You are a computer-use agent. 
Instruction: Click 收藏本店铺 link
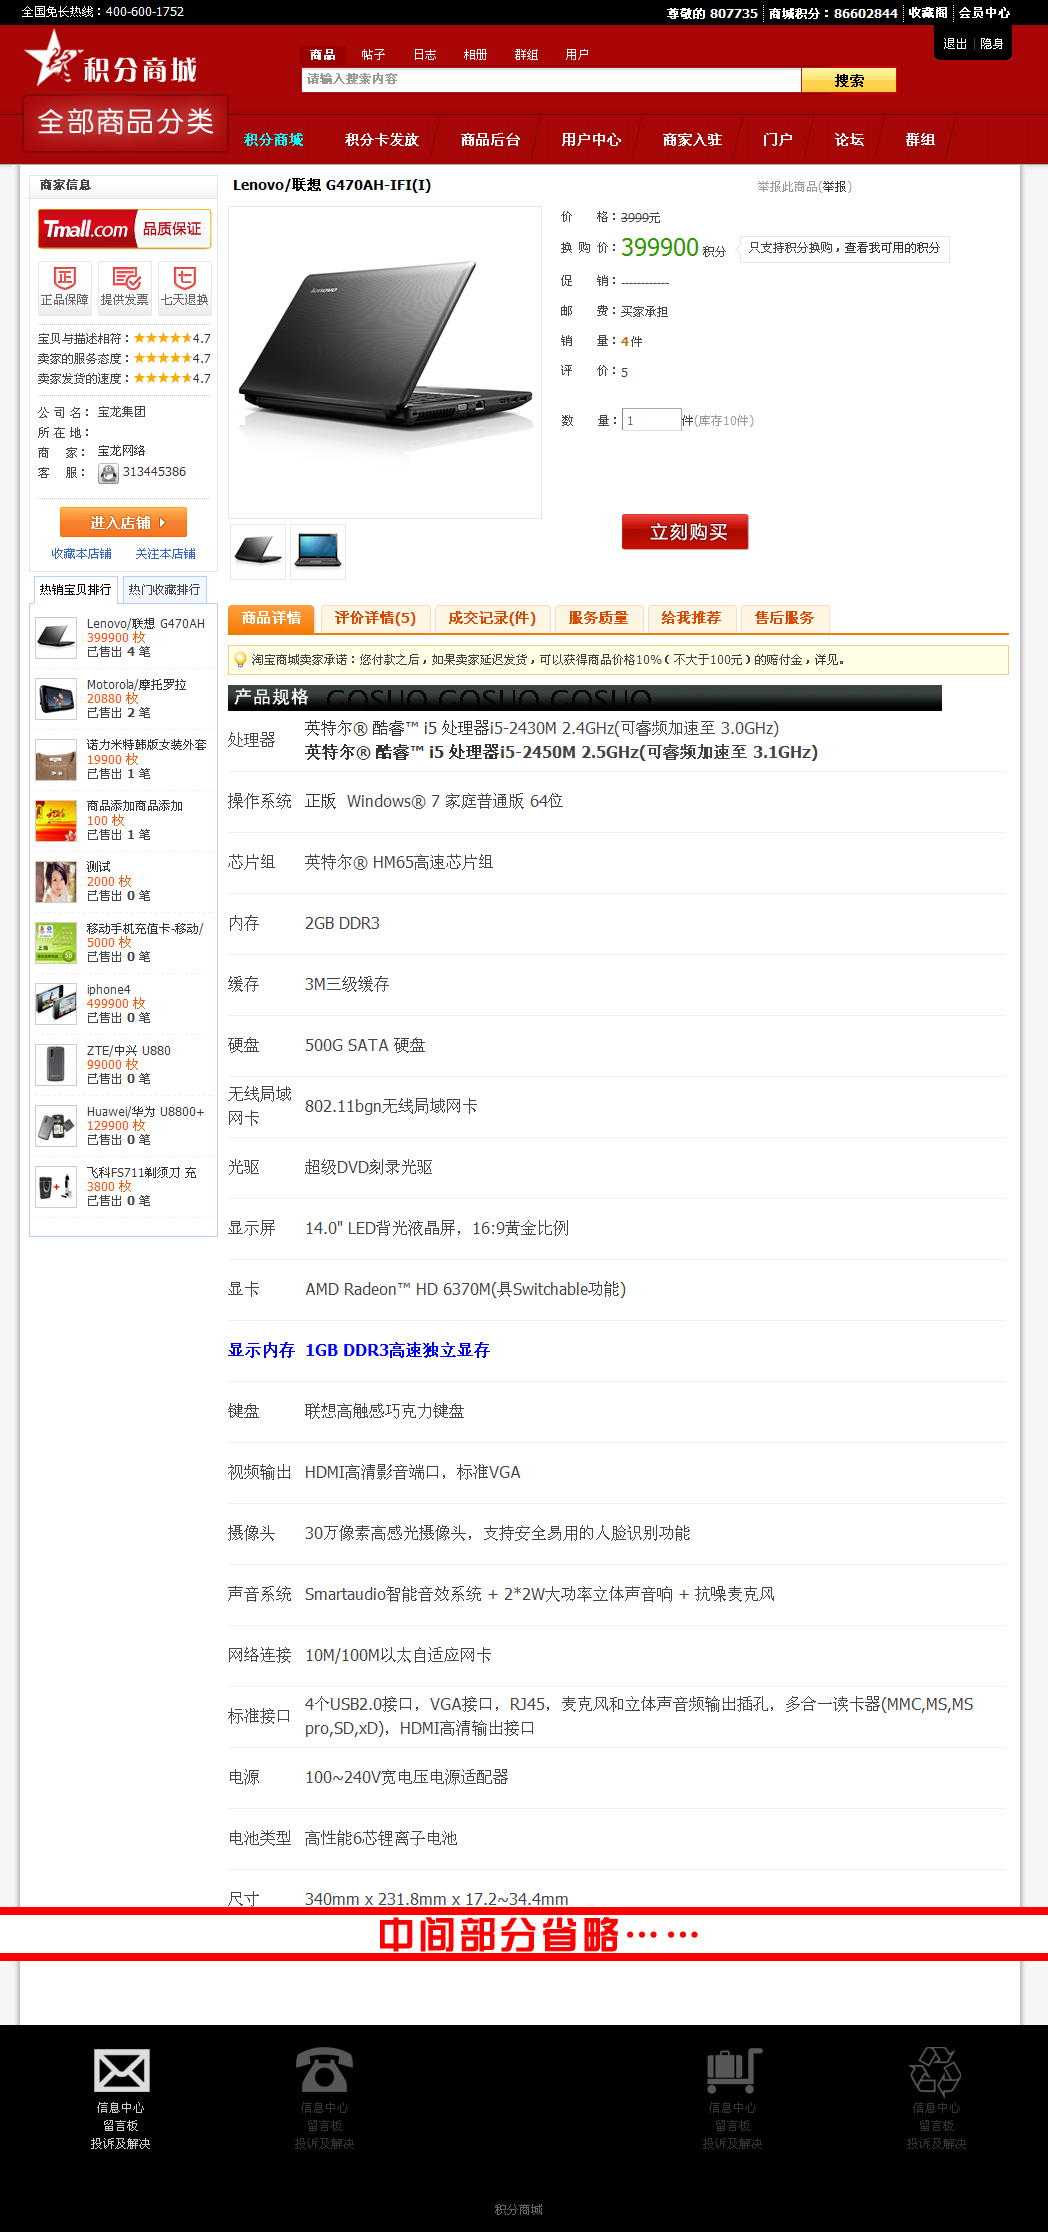click(82, 554)
